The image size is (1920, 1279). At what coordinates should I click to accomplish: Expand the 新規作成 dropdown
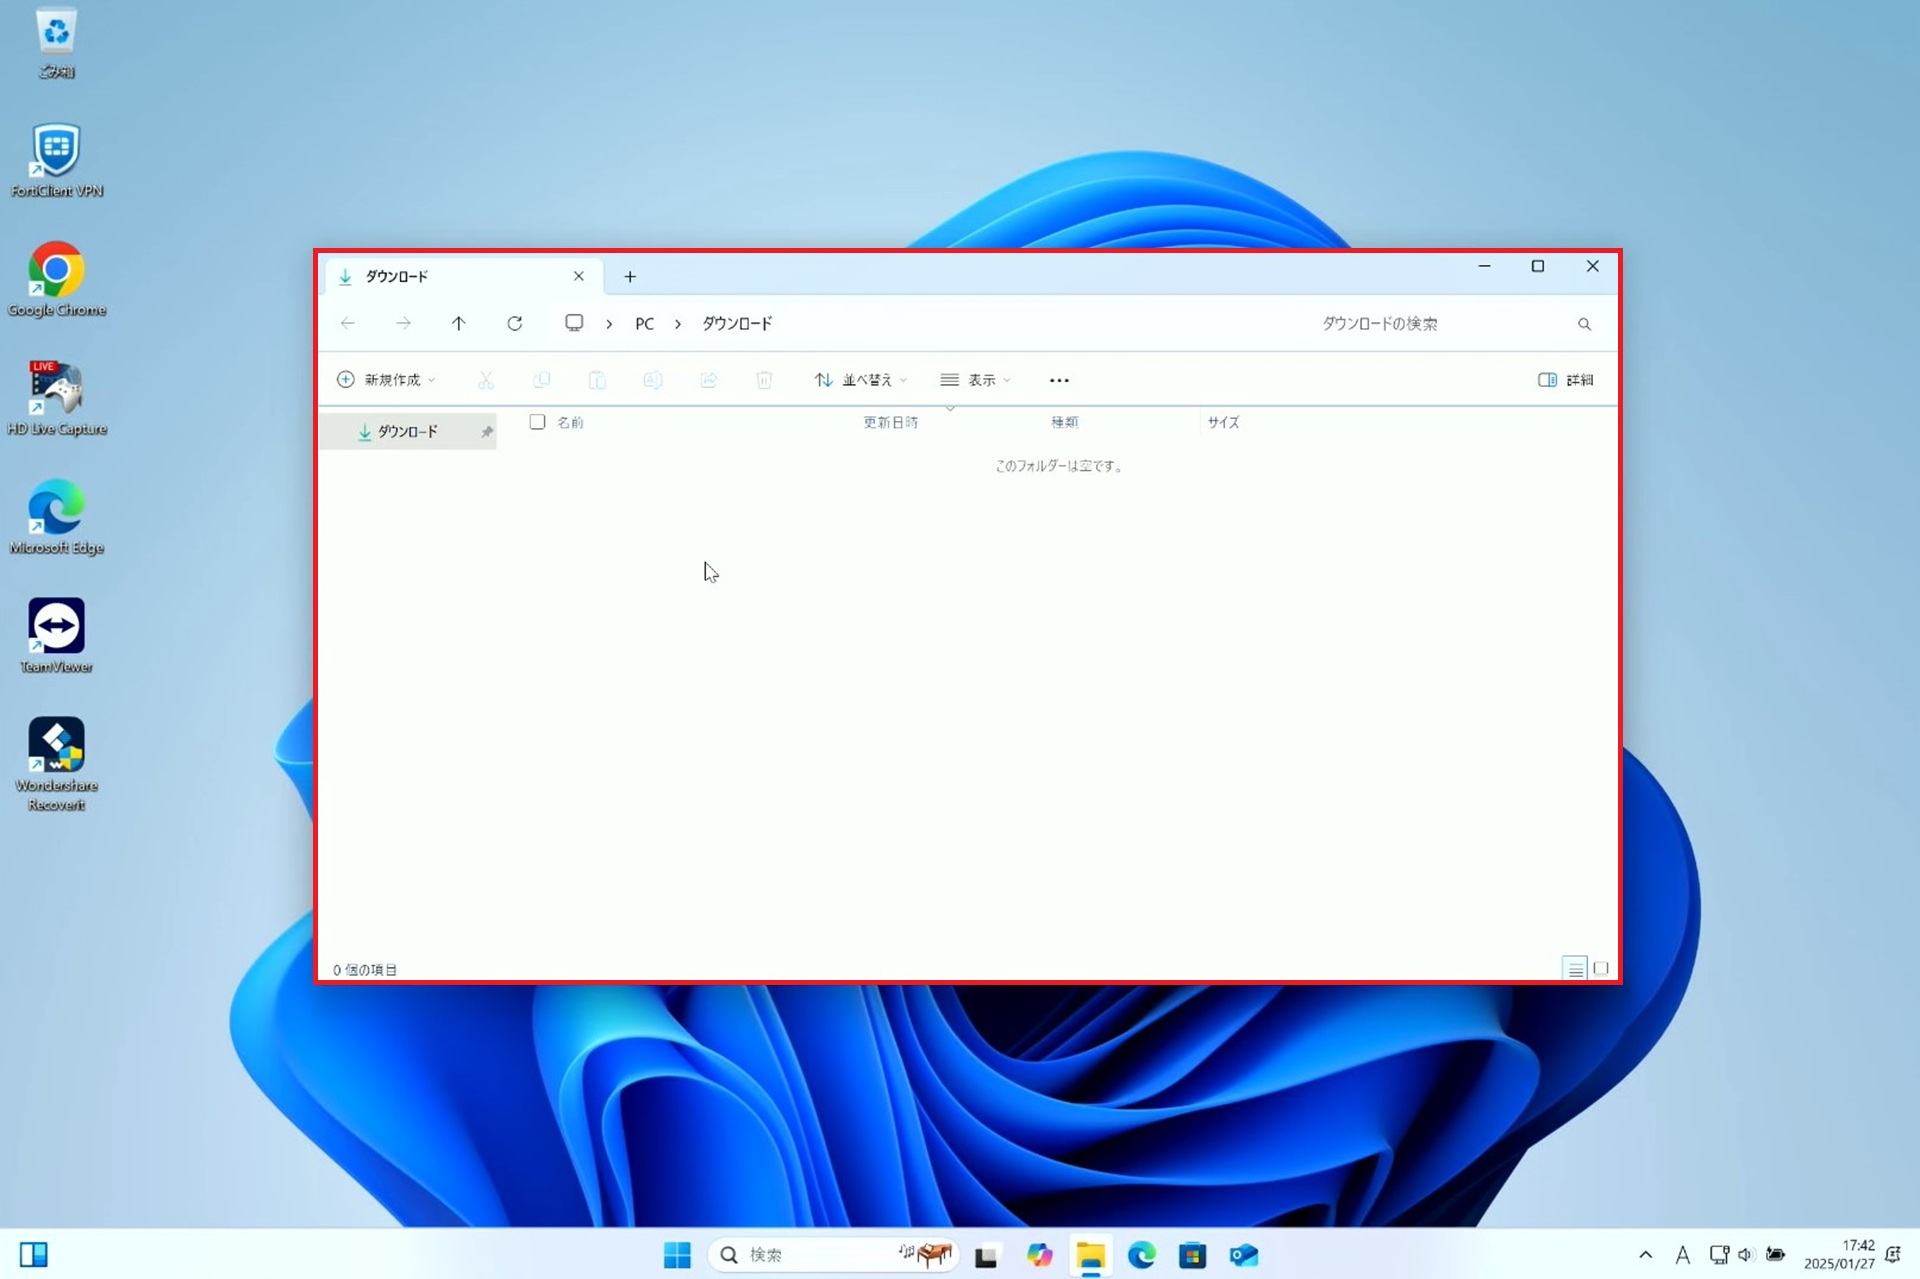click(387, 380)
